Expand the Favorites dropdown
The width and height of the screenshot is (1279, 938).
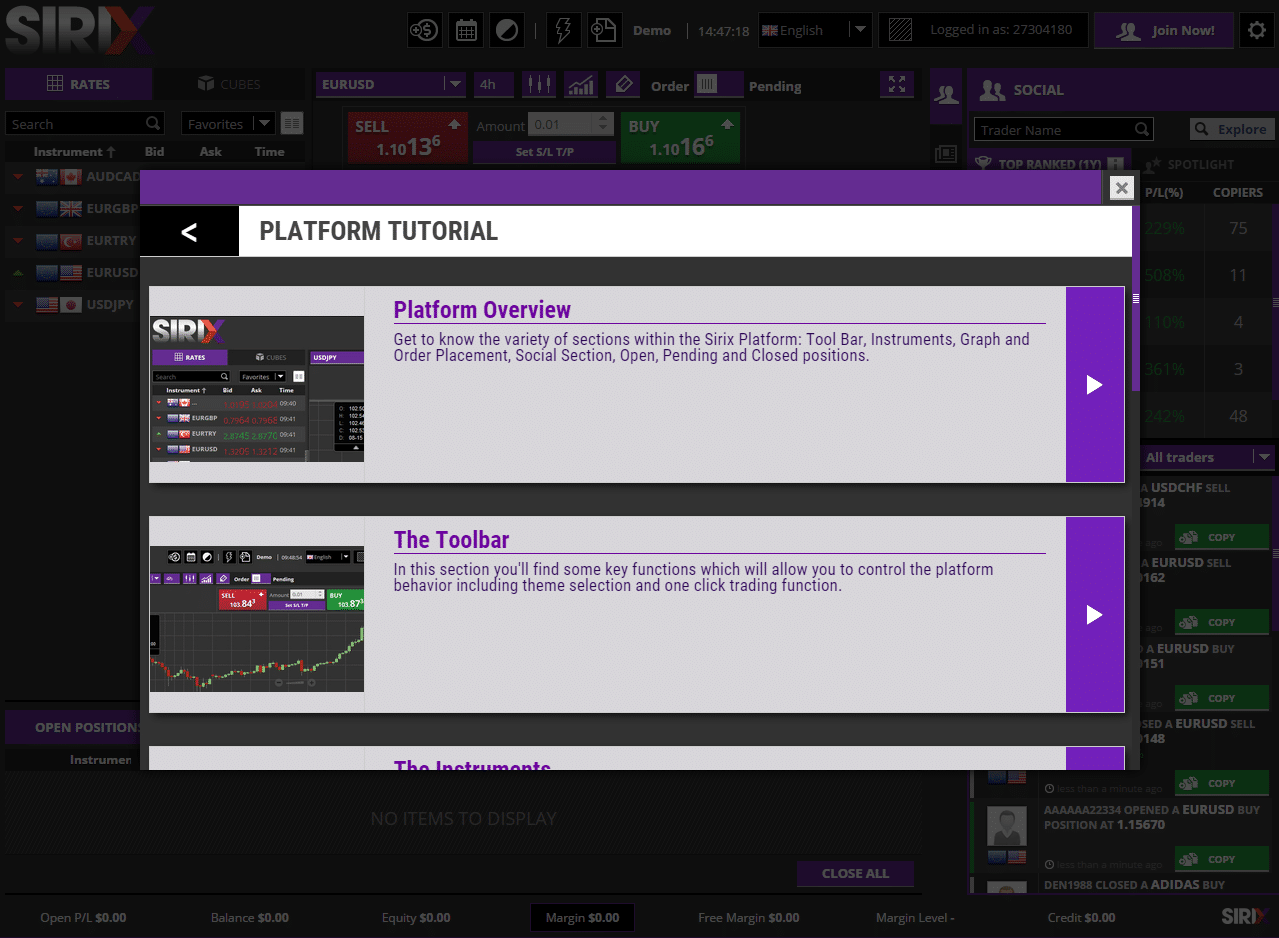pyautogui.click(x=264, y=124)
